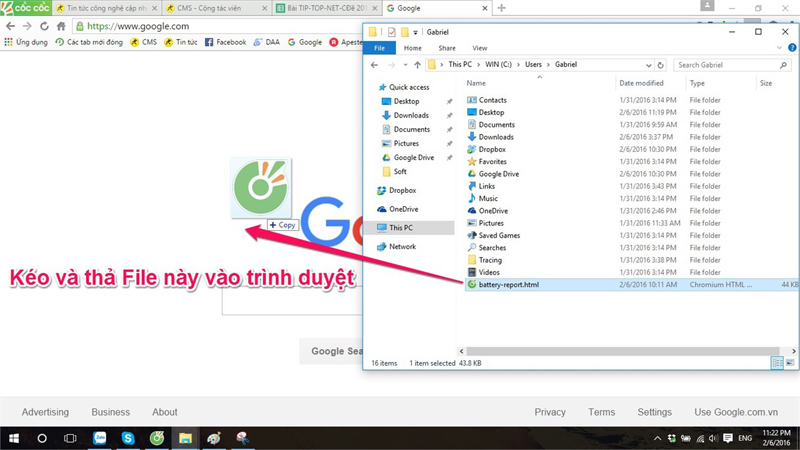Open Quick Access Toolbar customize dropdown
The height and width of the screenshot is (450, 800).
[x=416, y=33]
